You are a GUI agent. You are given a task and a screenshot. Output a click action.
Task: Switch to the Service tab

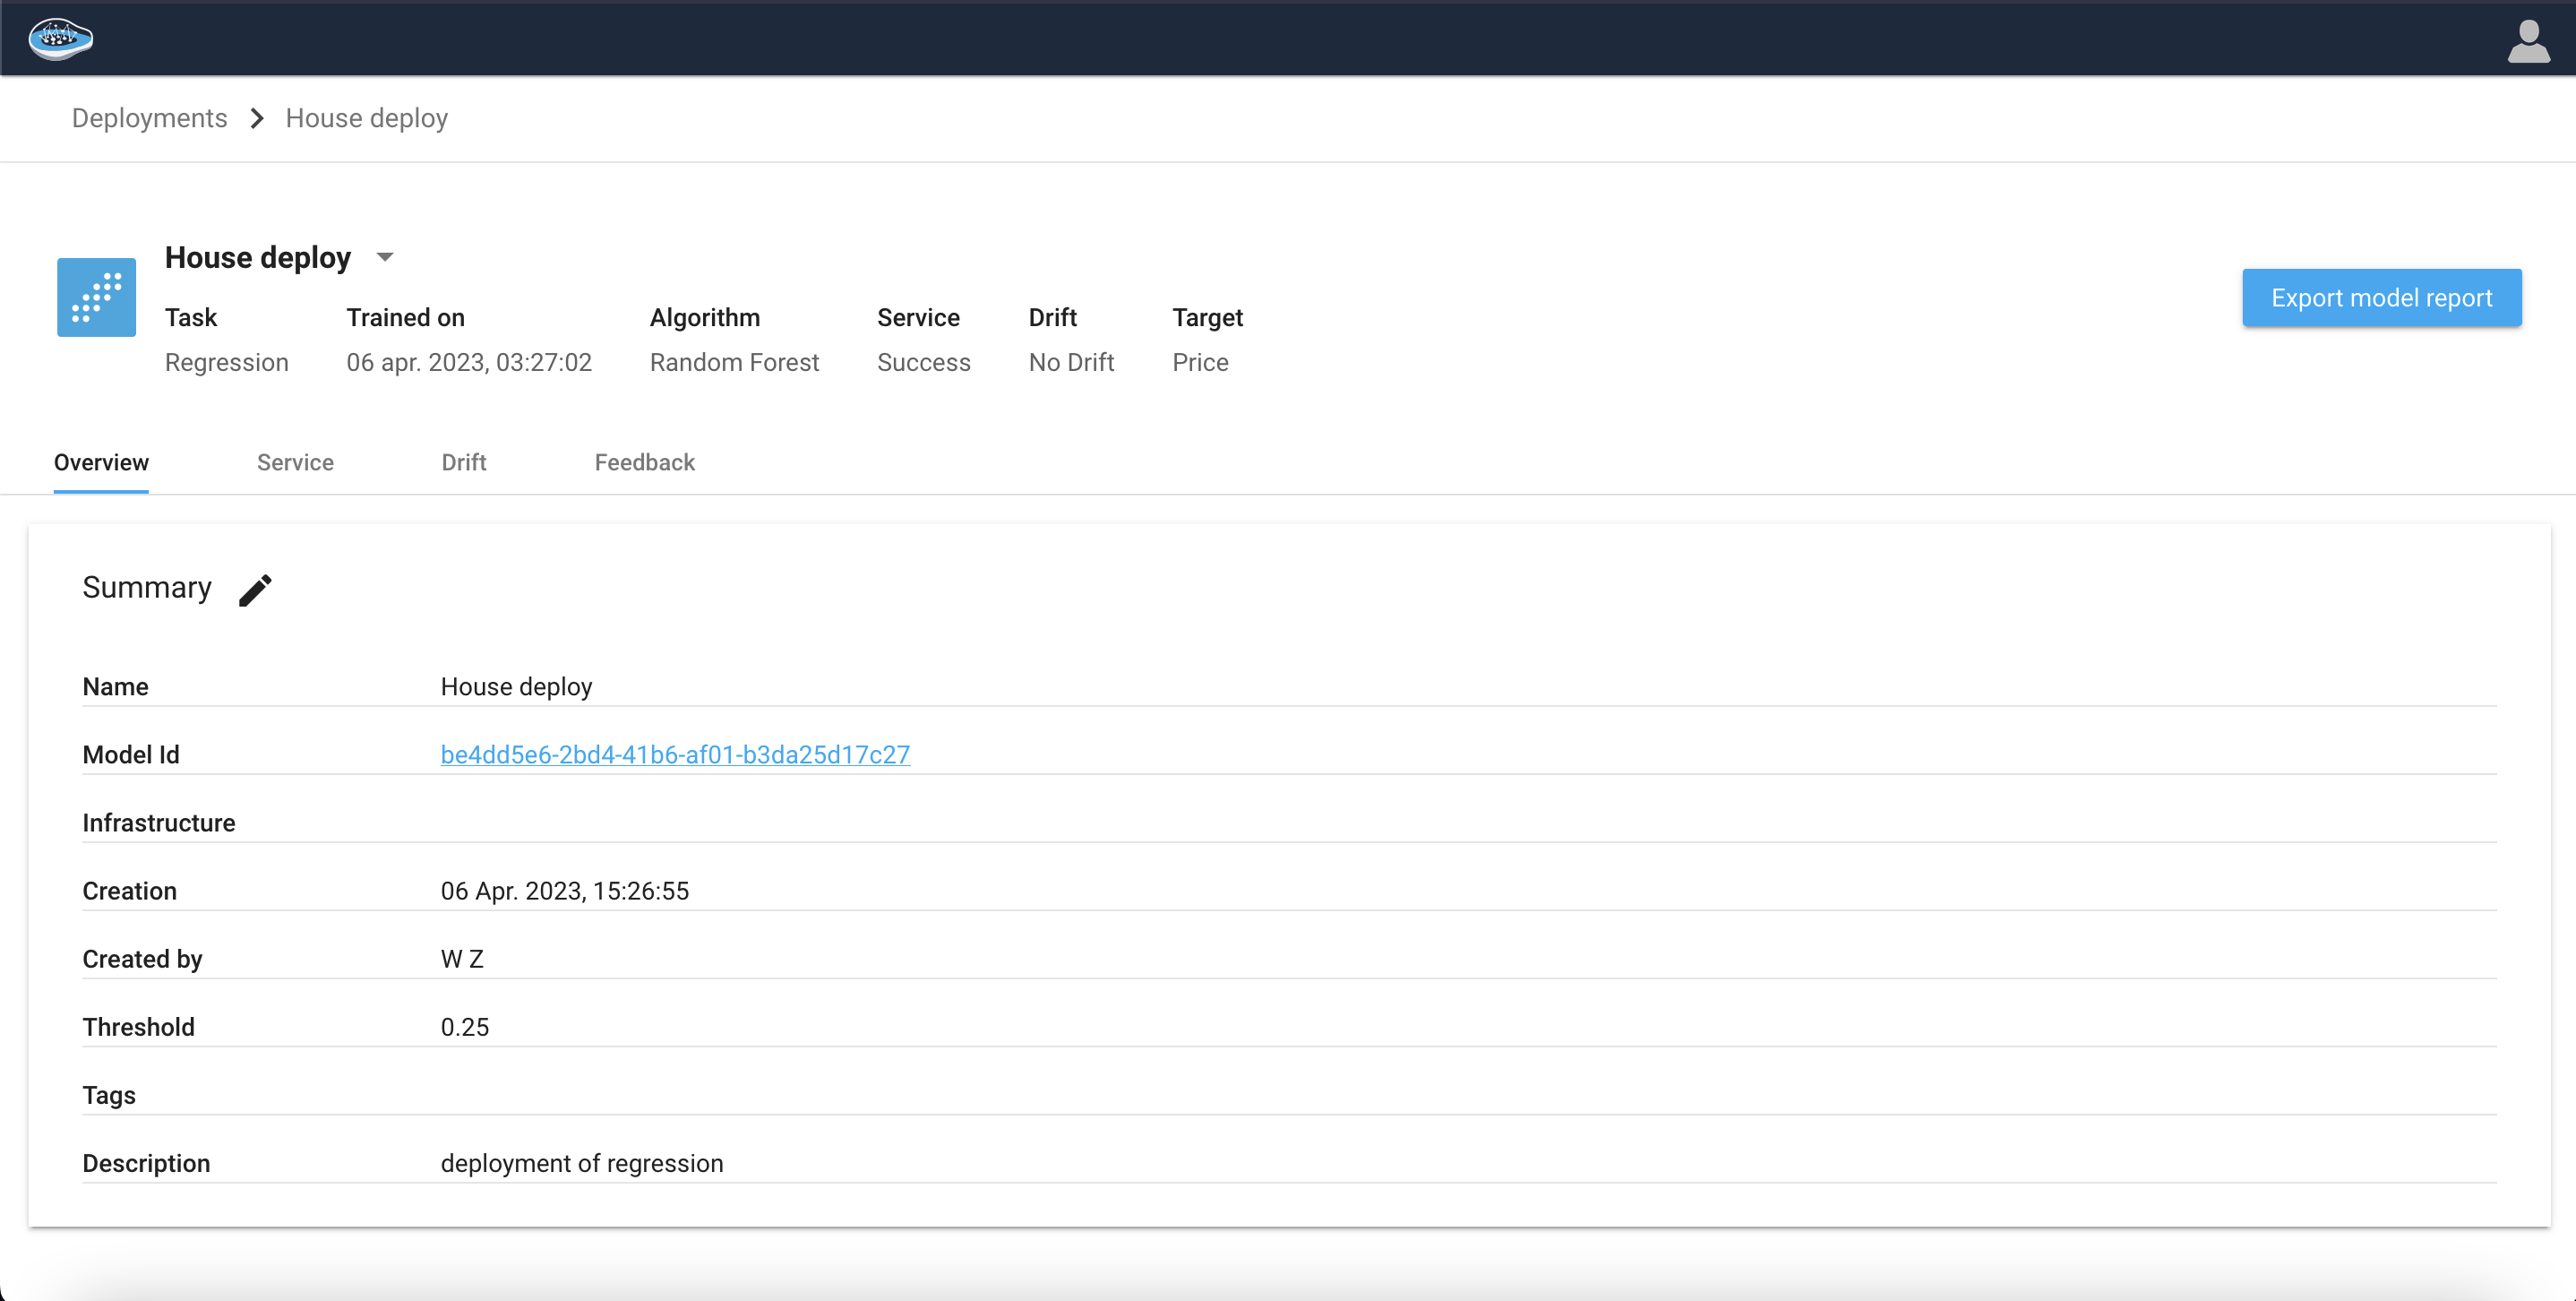coord(295,462)
